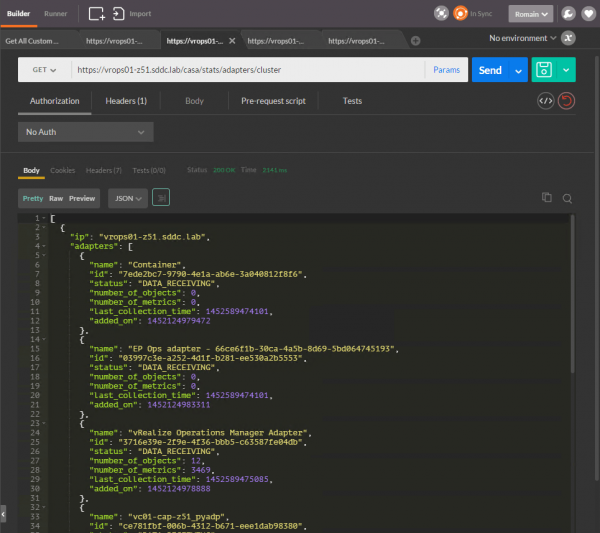This screenshot has width=600, height=533.
Task: Click the "vRealize Operations Manager Adapter" name value
Action: (218, 433)
